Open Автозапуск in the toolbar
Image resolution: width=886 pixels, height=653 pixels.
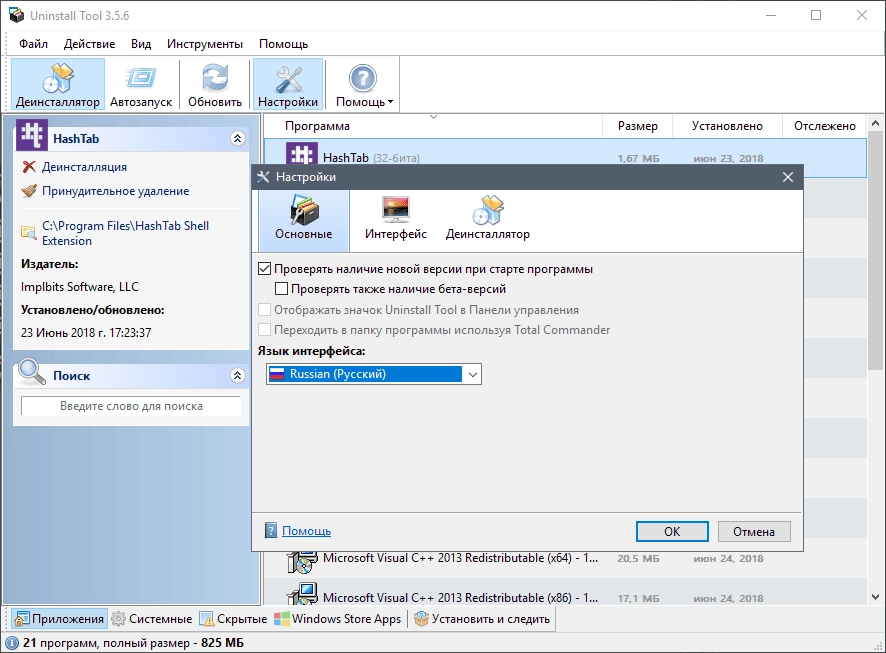coord(141,84)
